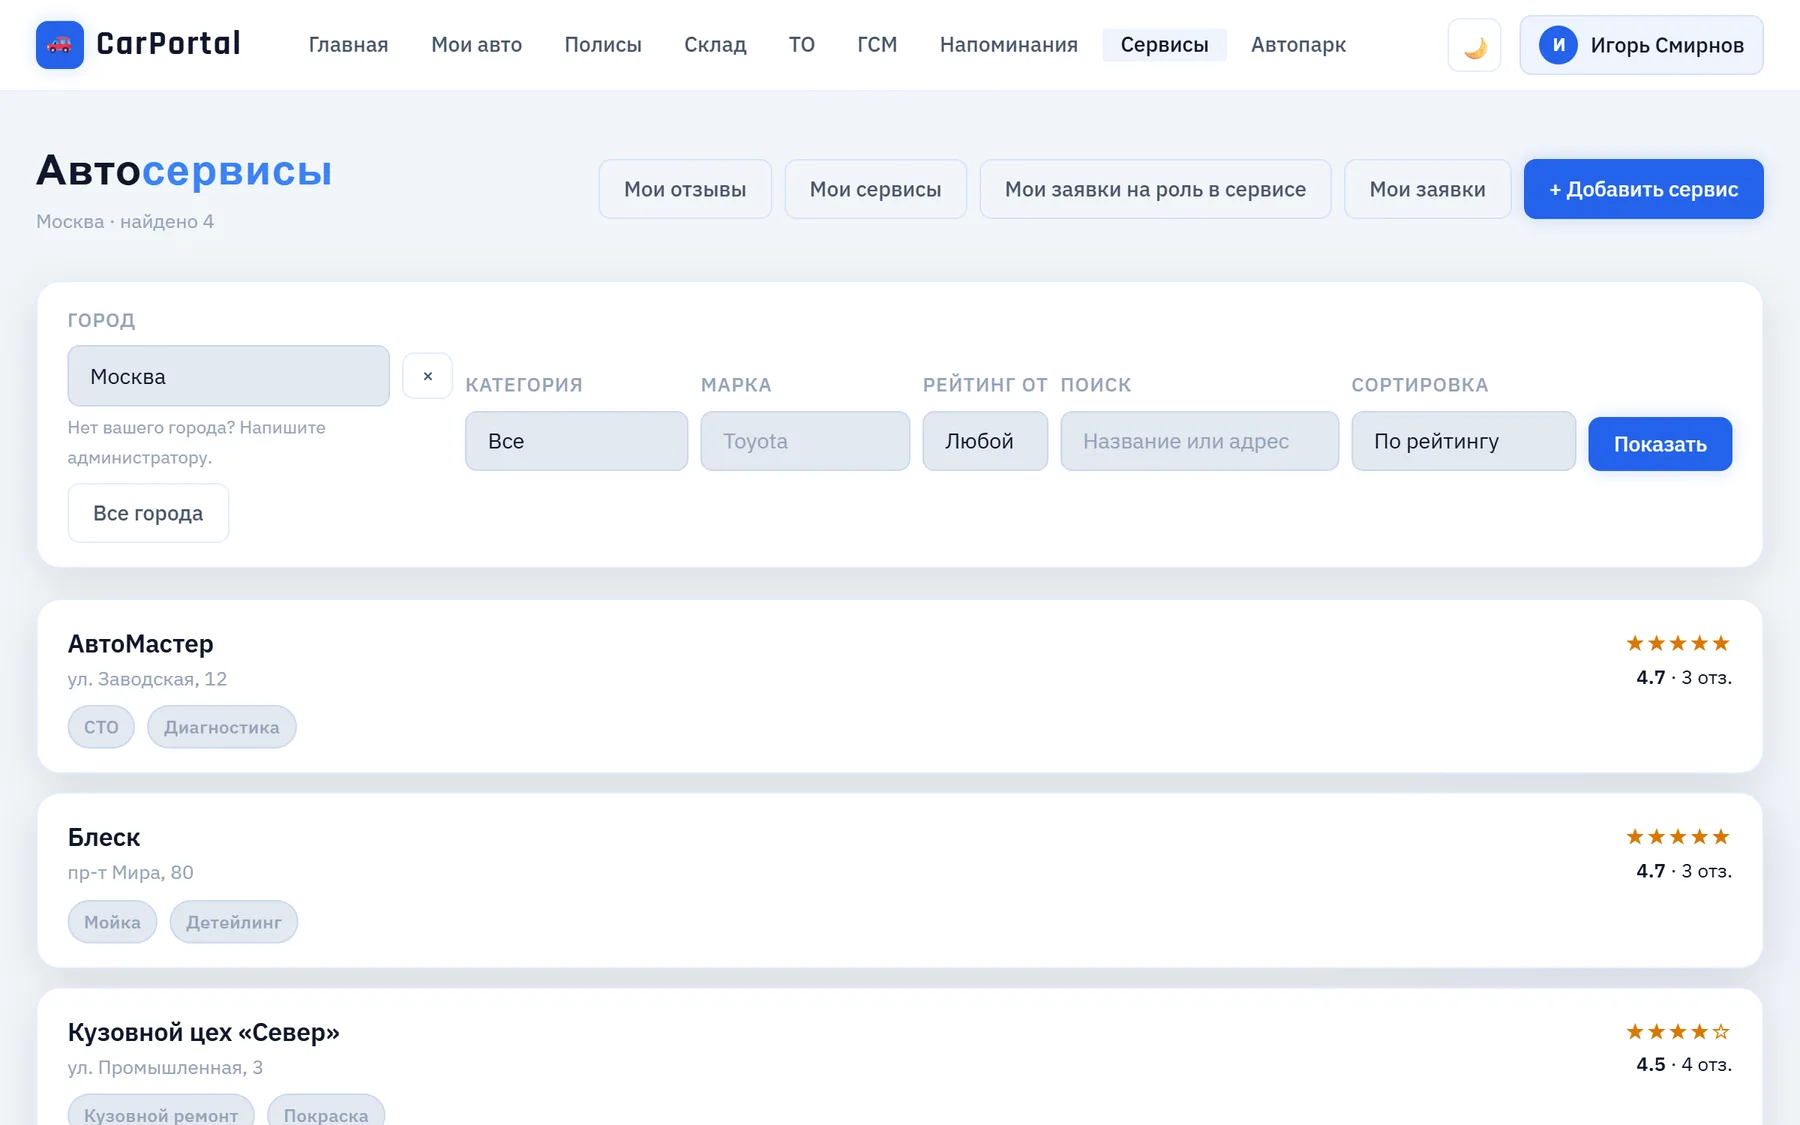The width and height of the screenshot is (1800, 1125).
Task: Click the address ул. Заводская, 12
Action: 147,679
